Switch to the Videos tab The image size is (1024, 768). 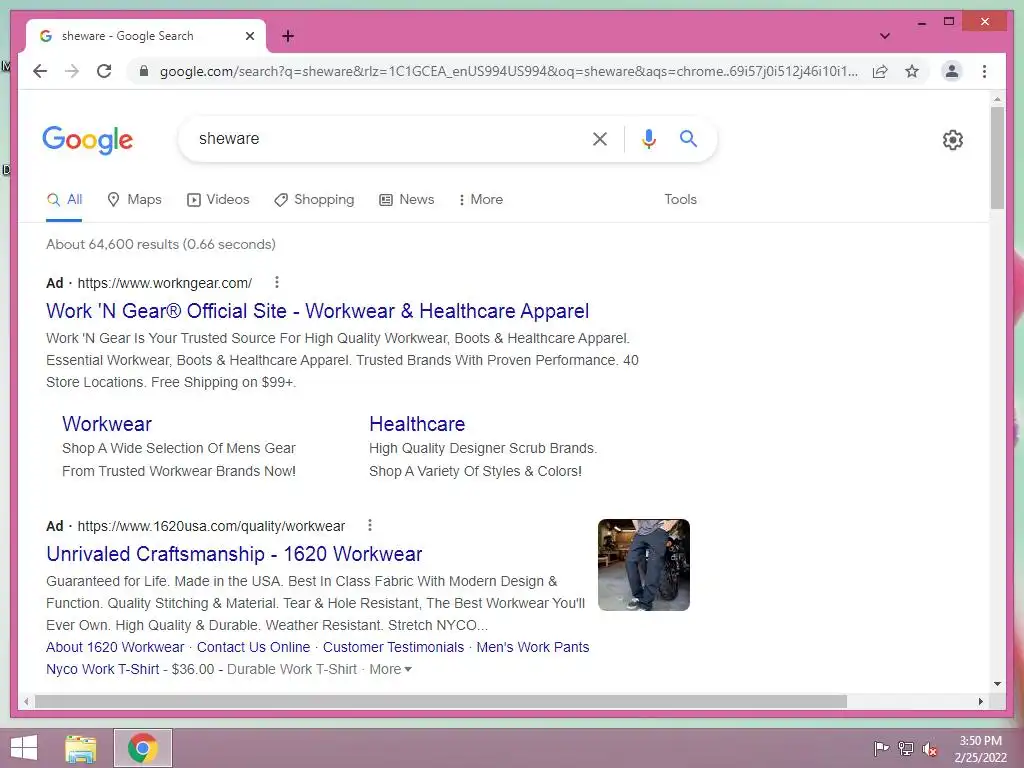(218, 200)
